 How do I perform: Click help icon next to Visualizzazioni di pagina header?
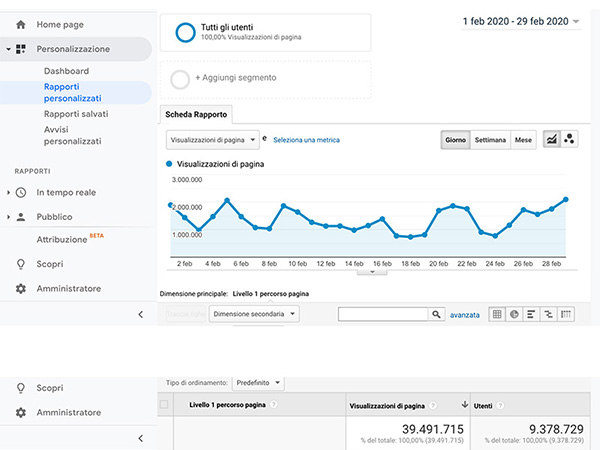click(x=433, y=405)
